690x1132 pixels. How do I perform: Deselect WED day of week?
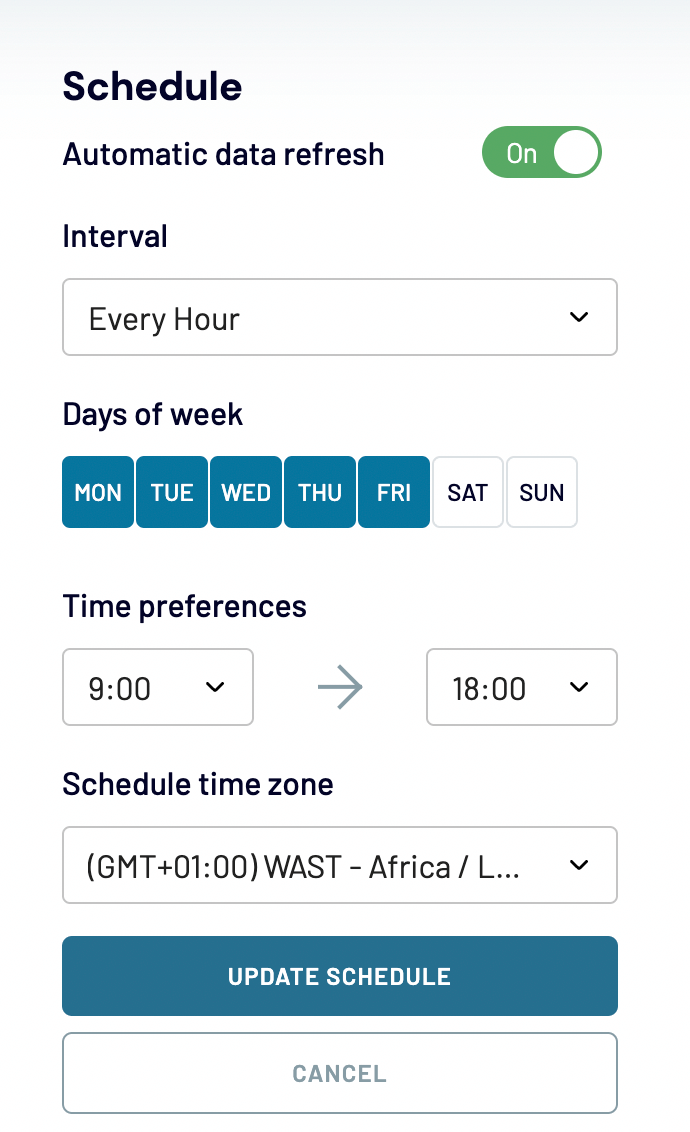coord(246,492)
